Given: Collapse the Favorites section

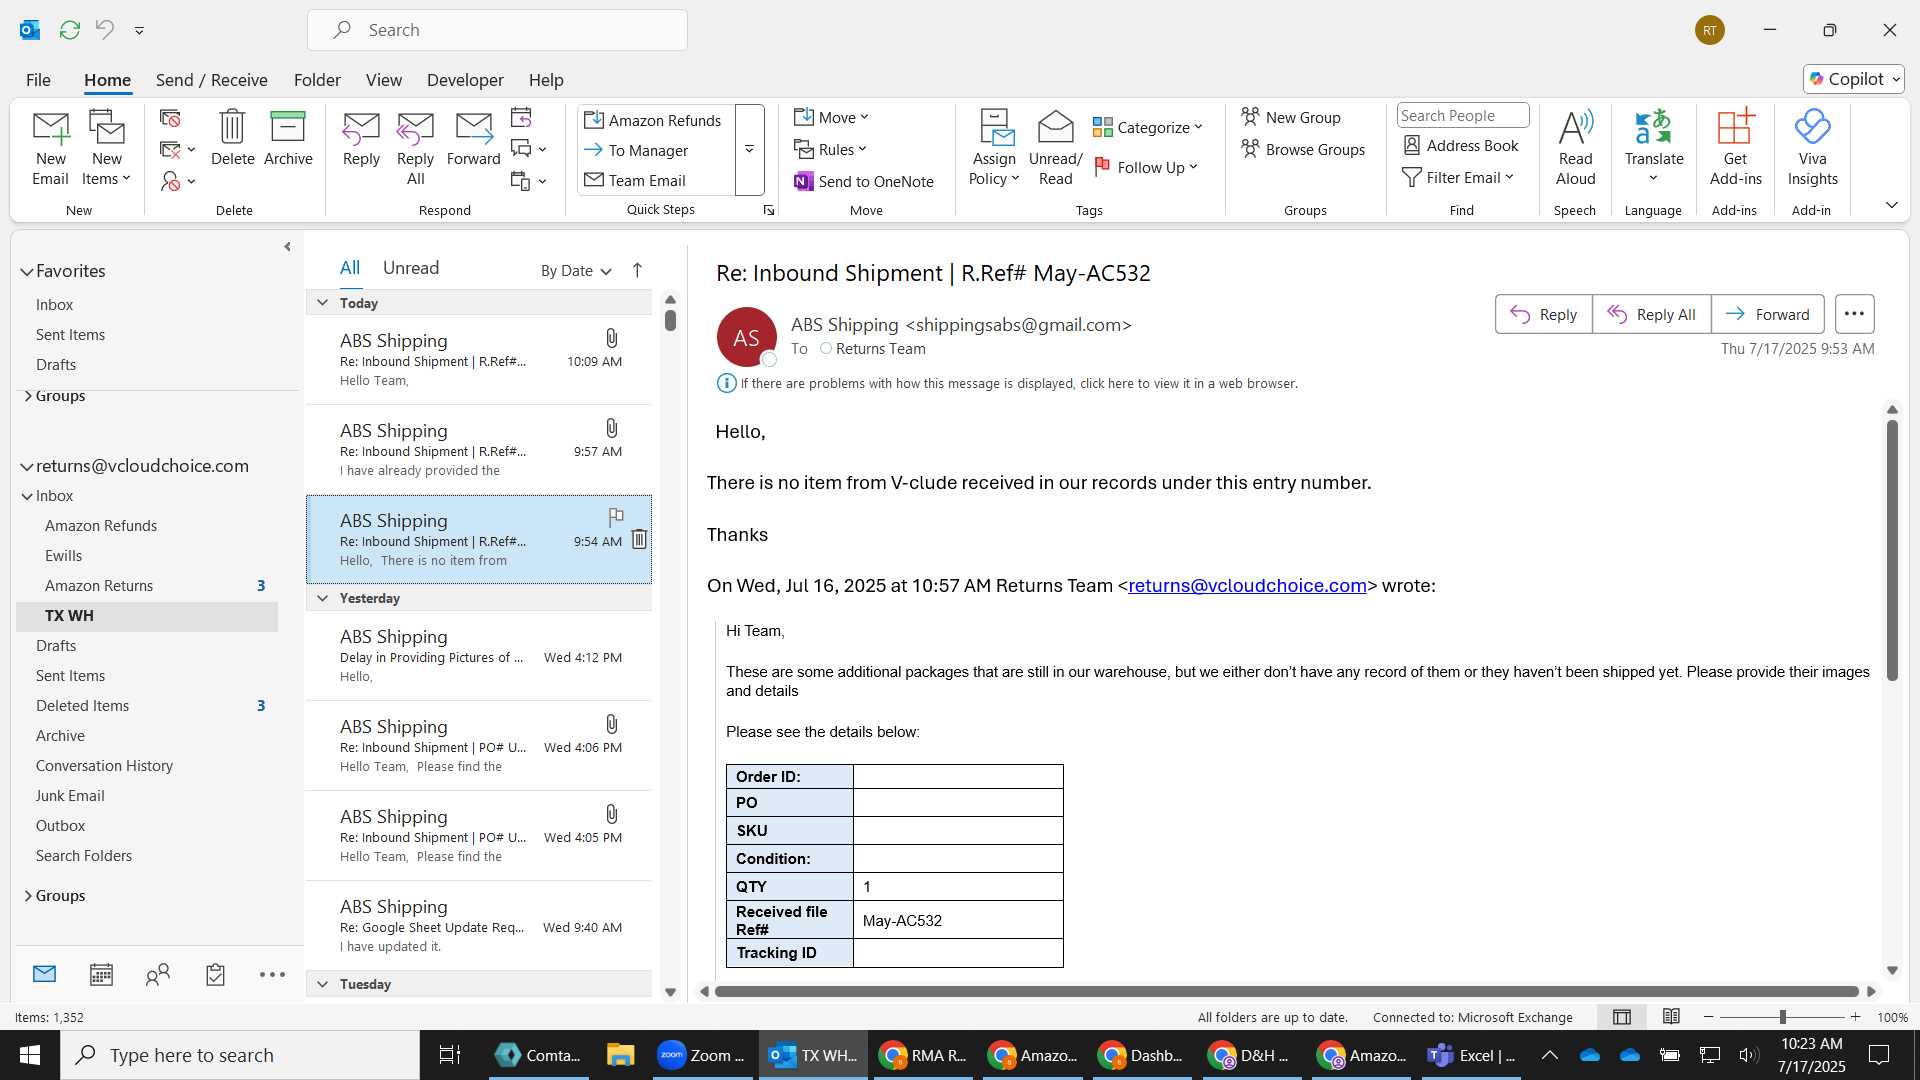Looking at the screenshot, I should tap(27, 271).
